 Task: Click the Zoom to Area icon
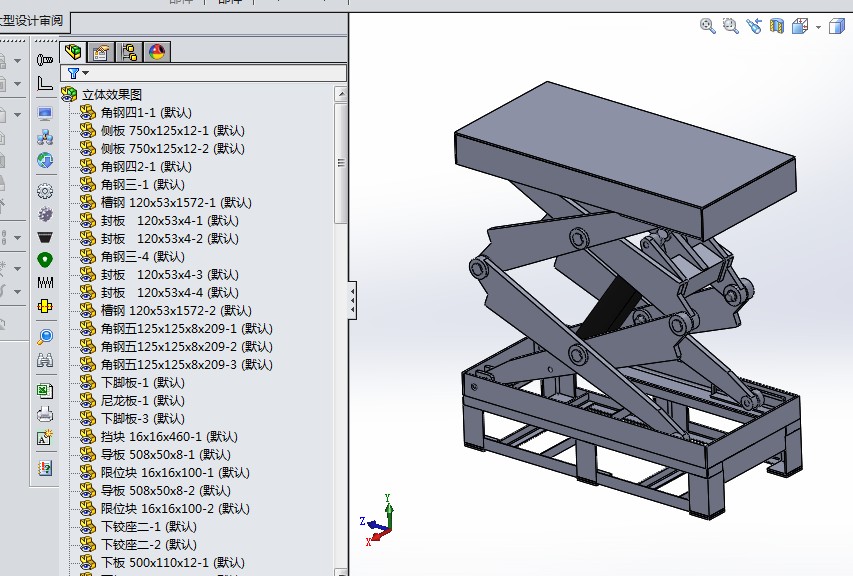click(730, 26)
